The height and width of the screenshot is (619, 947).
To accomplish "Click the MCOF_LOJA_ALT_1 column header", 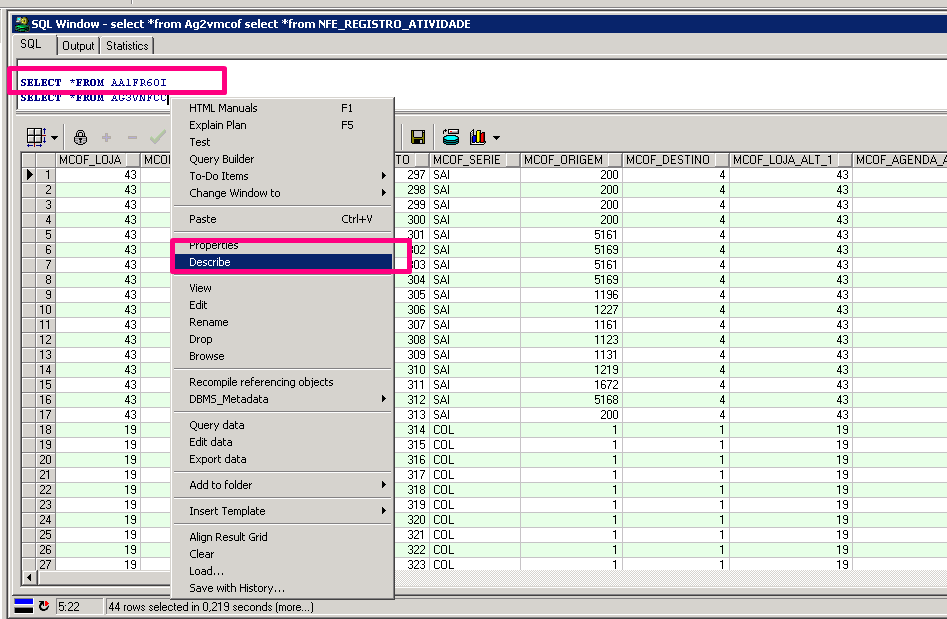I will click(791, 159).
